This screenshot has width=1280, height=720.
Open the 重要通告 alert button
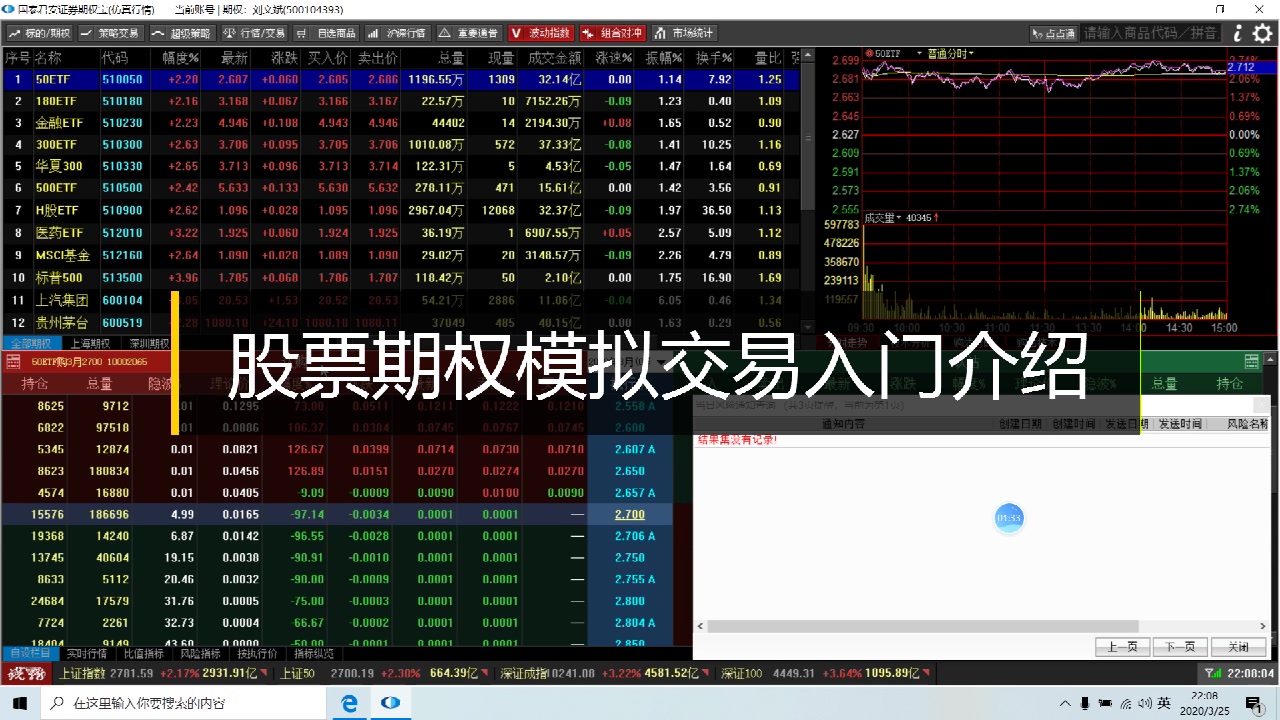(468, 33)
